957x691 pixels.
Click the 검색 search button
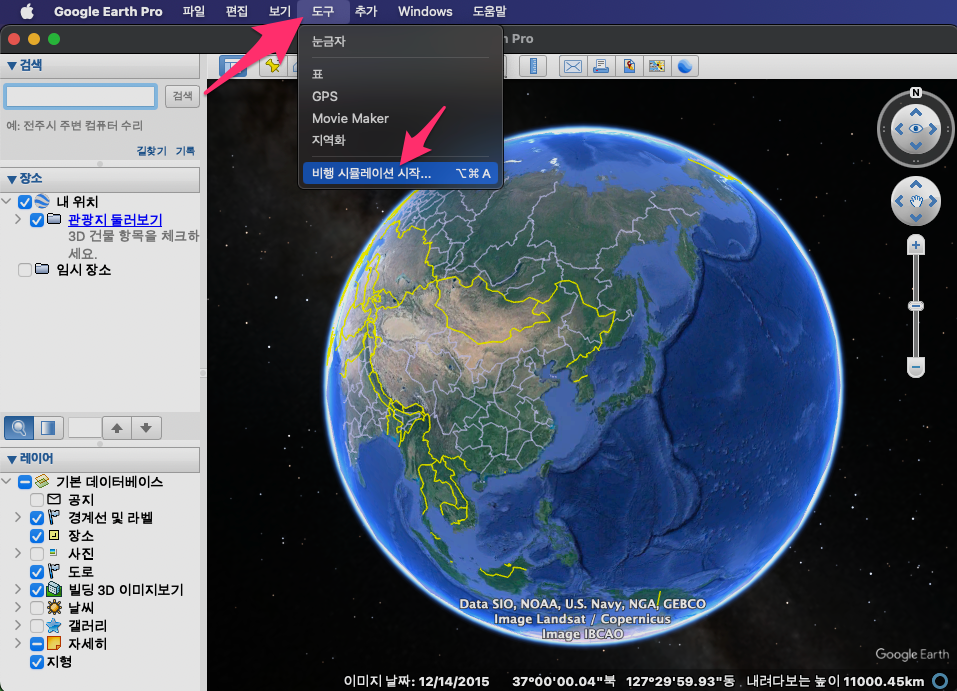(x=182, y=96)
